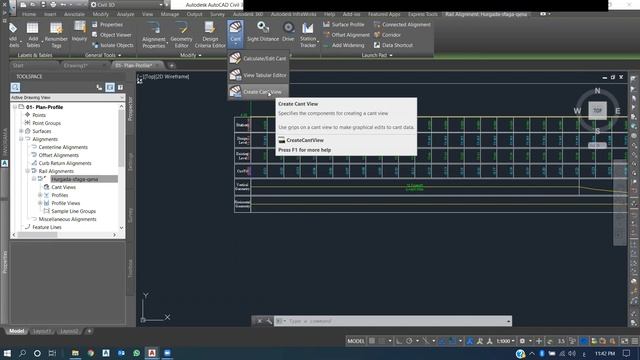Image resolution: width=640 pixels, height=360 pixels.
Task: Open Properties in General Tools
Action: click(x=107, y=24)
